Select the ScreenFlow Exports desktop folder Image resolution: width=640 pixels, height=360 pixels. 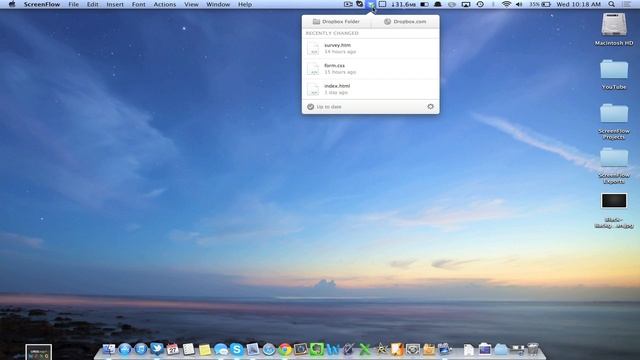coord(614,158)
